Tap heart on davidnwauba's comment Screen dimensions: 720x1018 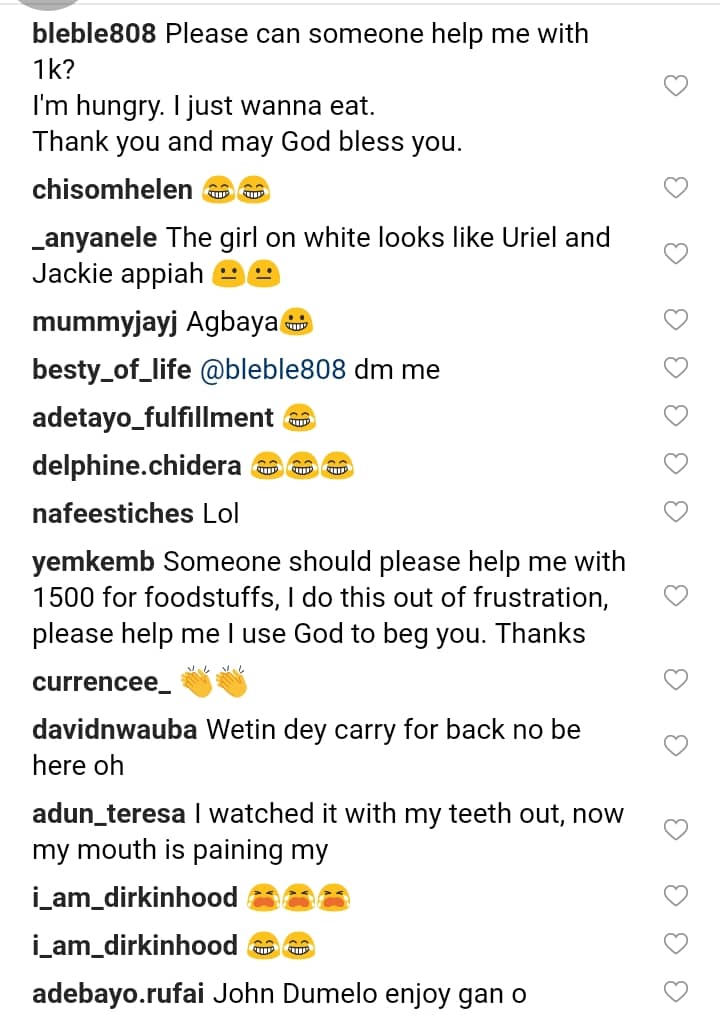[x=676, y=746]
